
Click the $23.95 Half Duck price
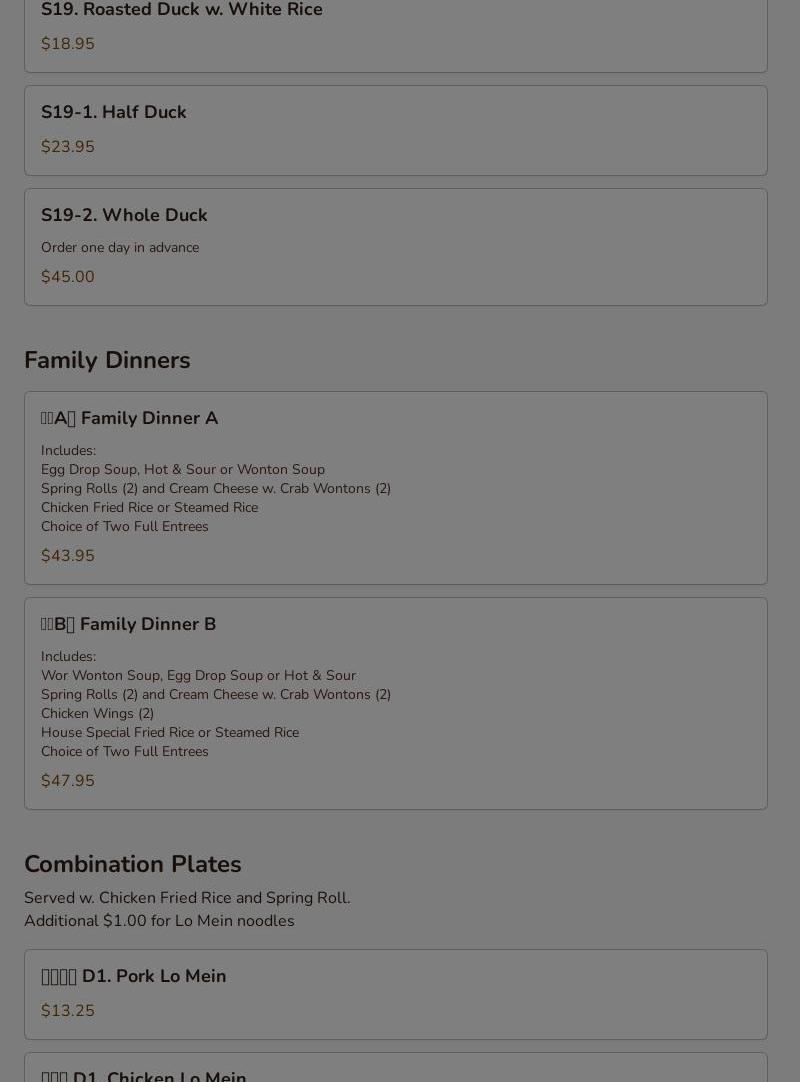point(68,146)
